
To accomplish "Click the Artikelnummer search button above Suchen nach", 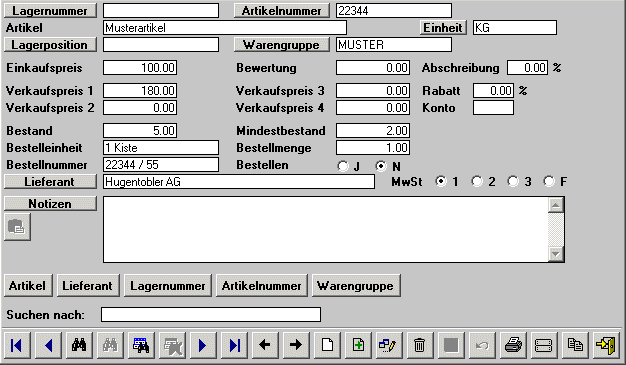I will [x=261, y=286].
